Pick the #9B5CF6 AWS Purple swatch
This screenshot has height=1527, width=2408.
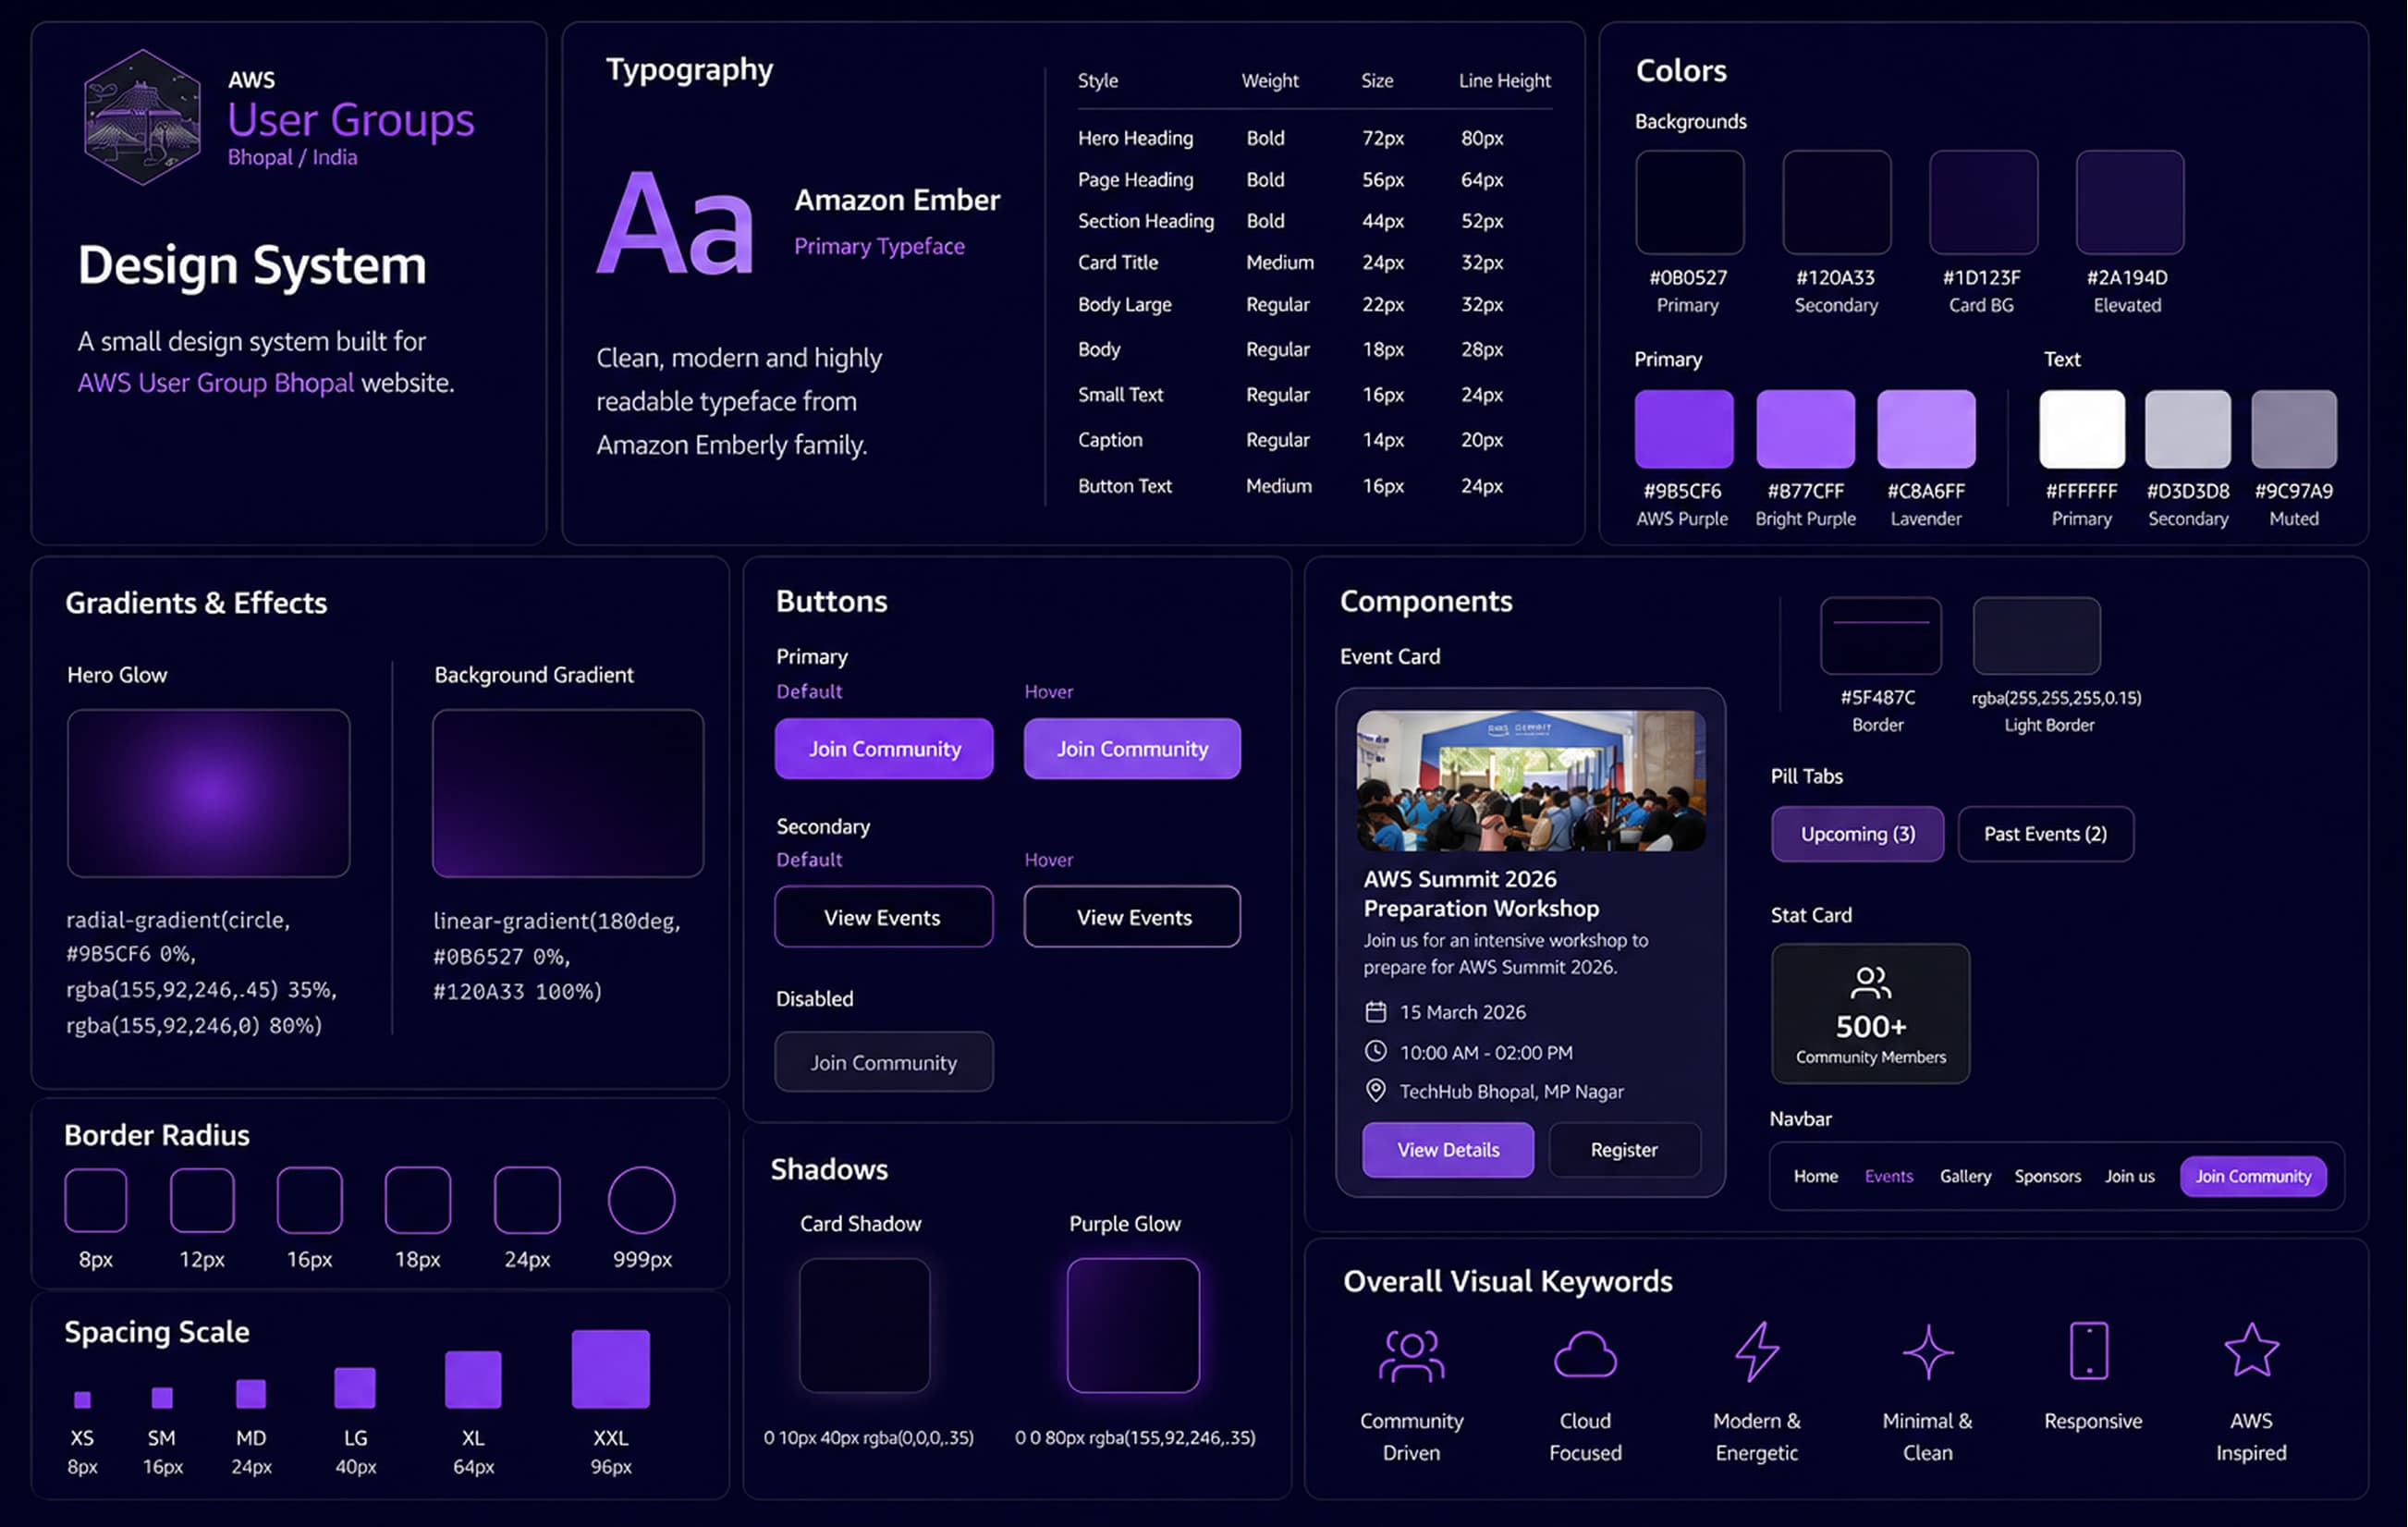click(x=1684, y=429)
